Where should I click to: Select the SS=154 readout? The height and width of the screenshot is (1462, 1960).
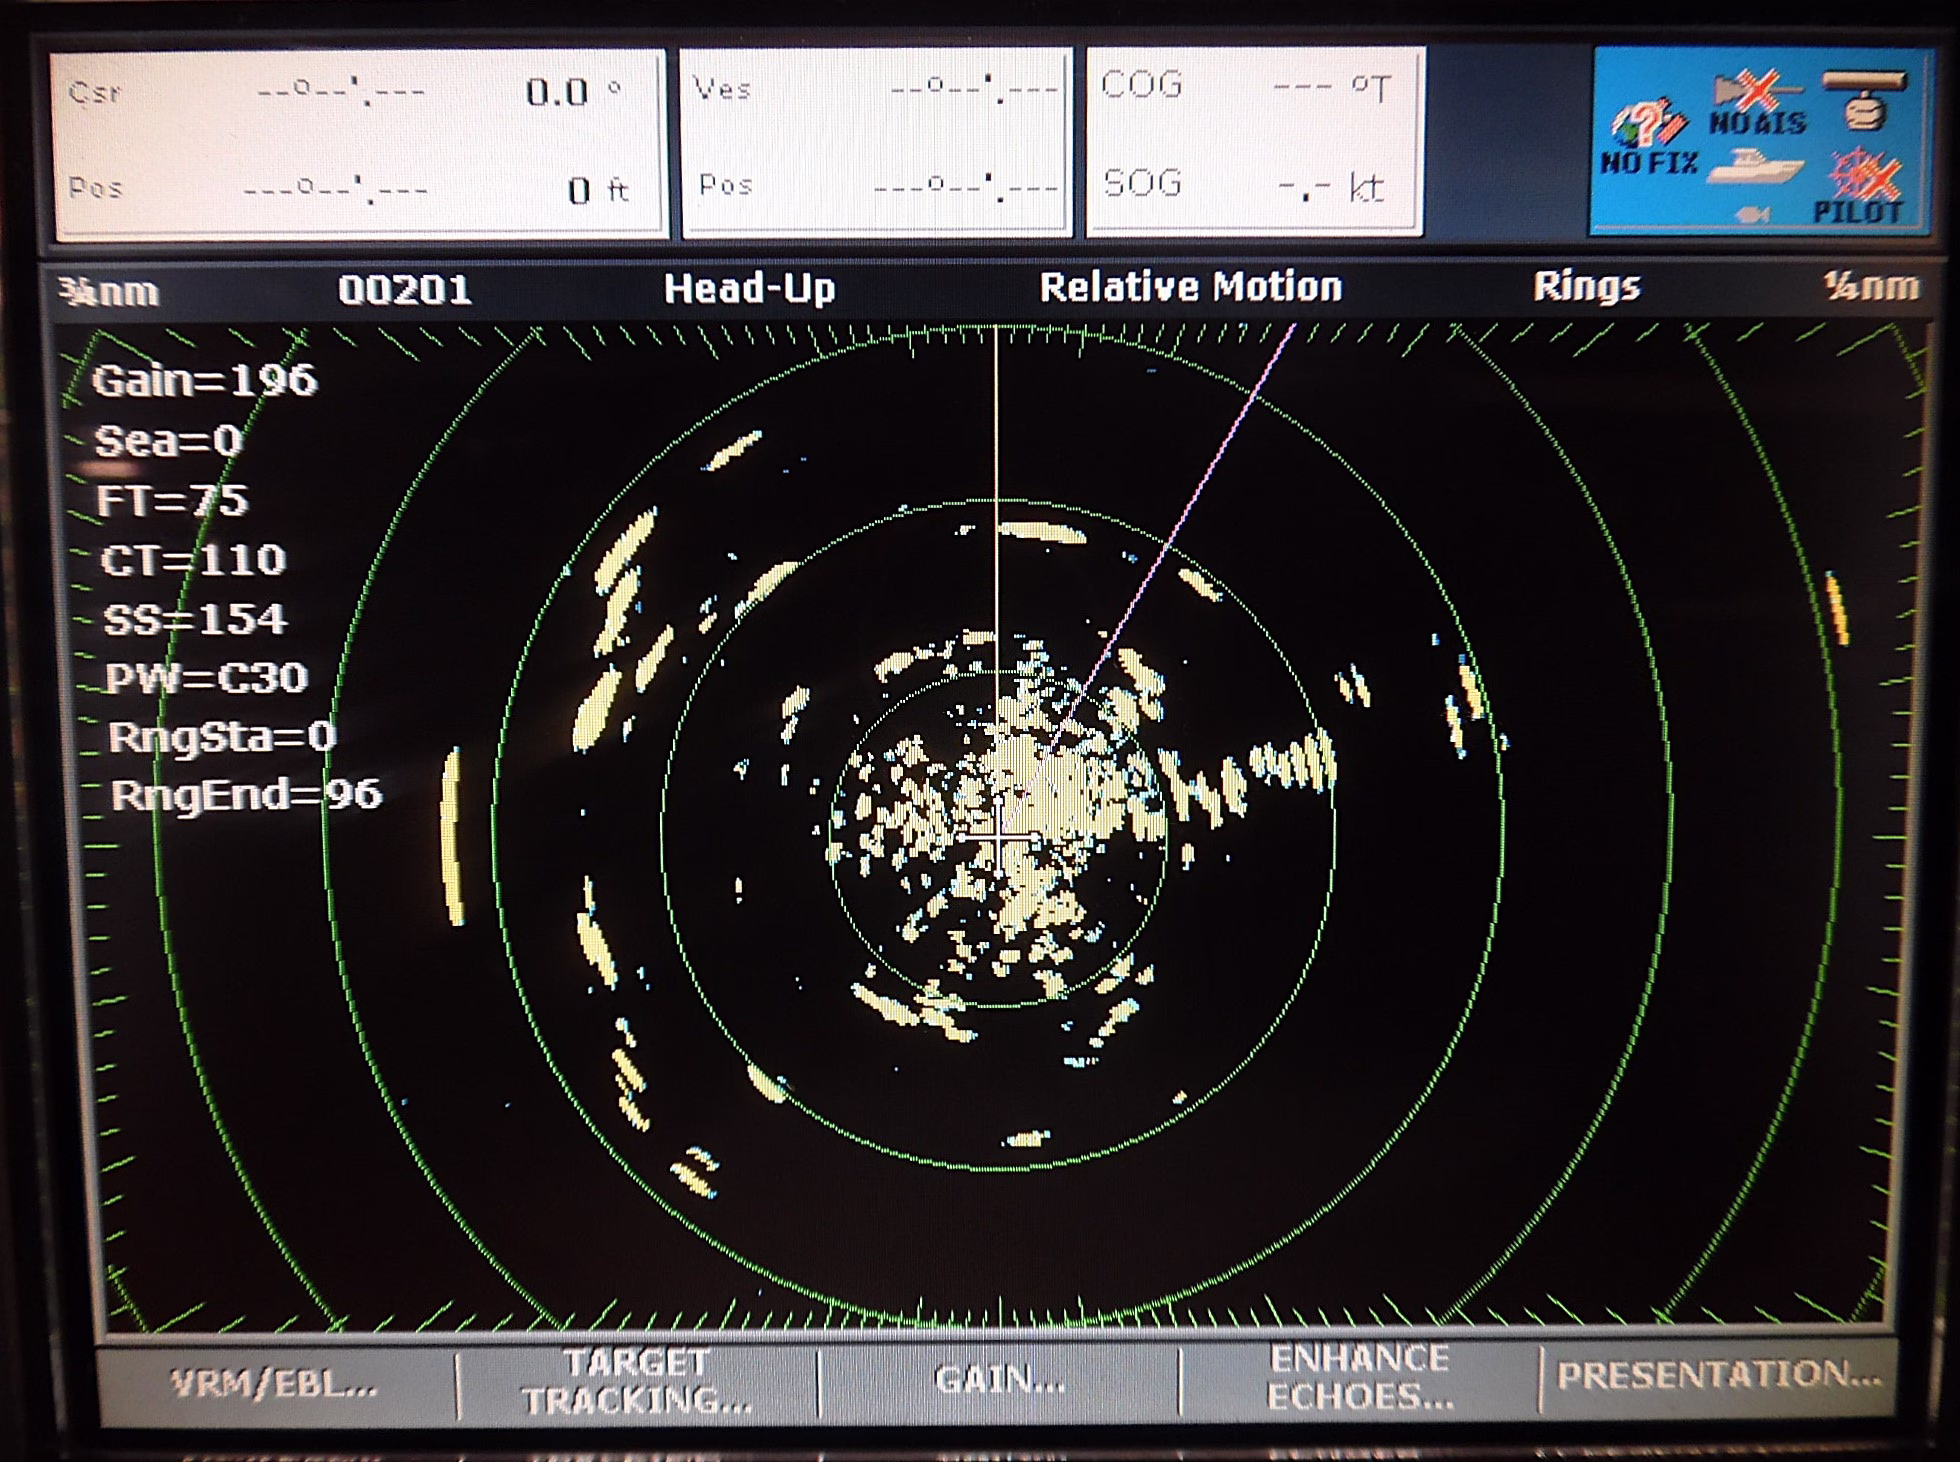tap(196, 619)
